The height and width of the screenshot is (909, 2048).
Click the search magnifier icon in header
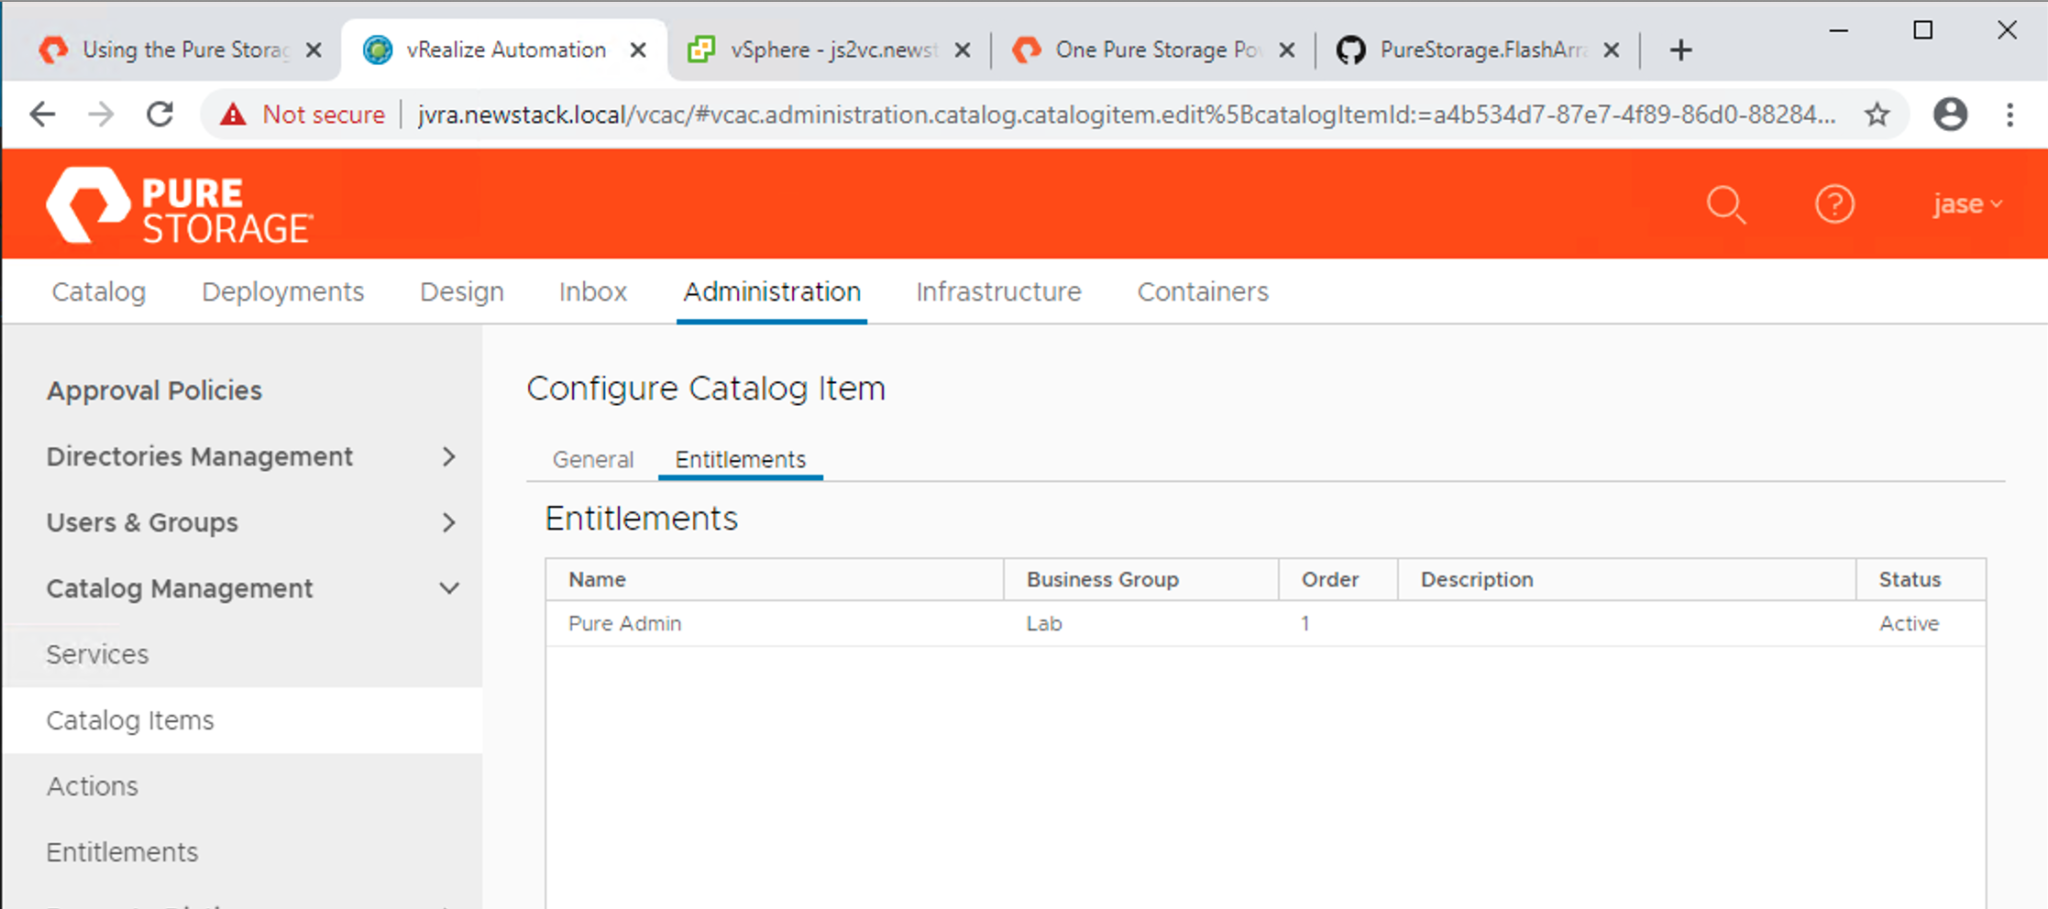coord(1725,205)
